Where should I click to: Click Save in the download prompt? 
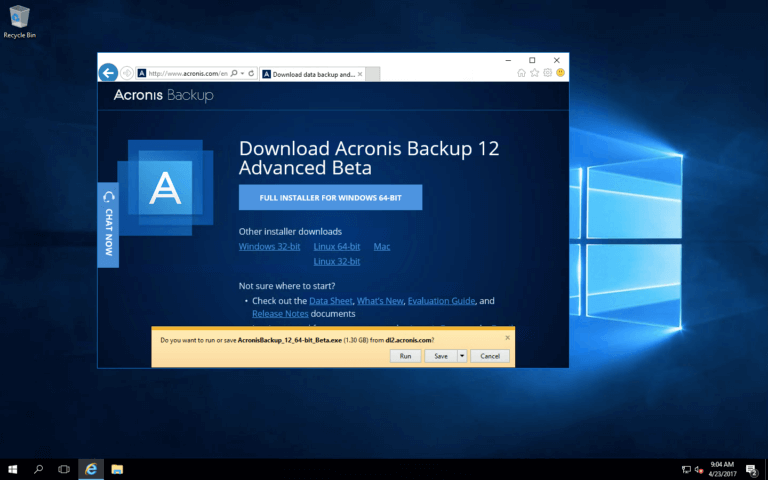(441, 356)
